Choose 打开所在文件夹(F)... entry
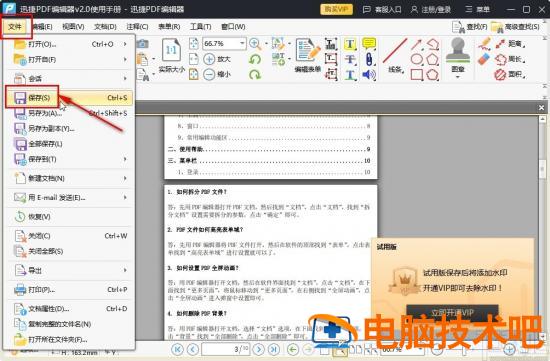The height and width of the screenshot is (361, 550). [69, 340]
